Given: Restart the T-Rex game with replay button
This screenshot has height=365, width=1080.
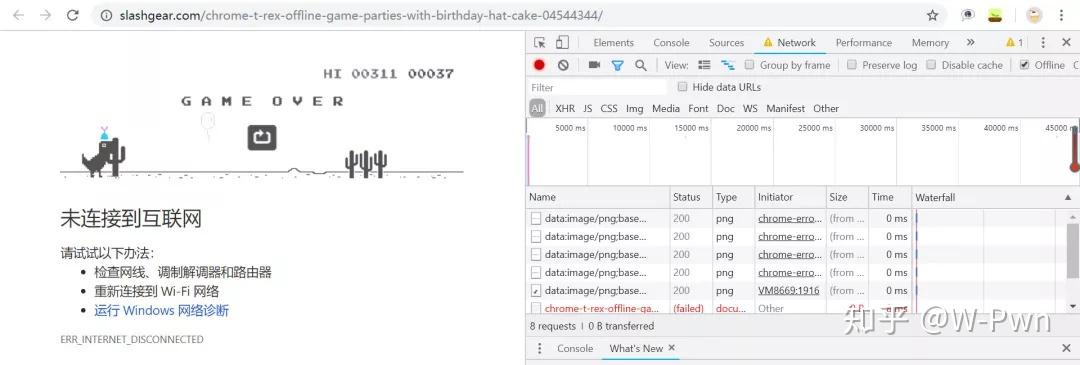Looking at the screenshot, I should click(x=262, y=137).
